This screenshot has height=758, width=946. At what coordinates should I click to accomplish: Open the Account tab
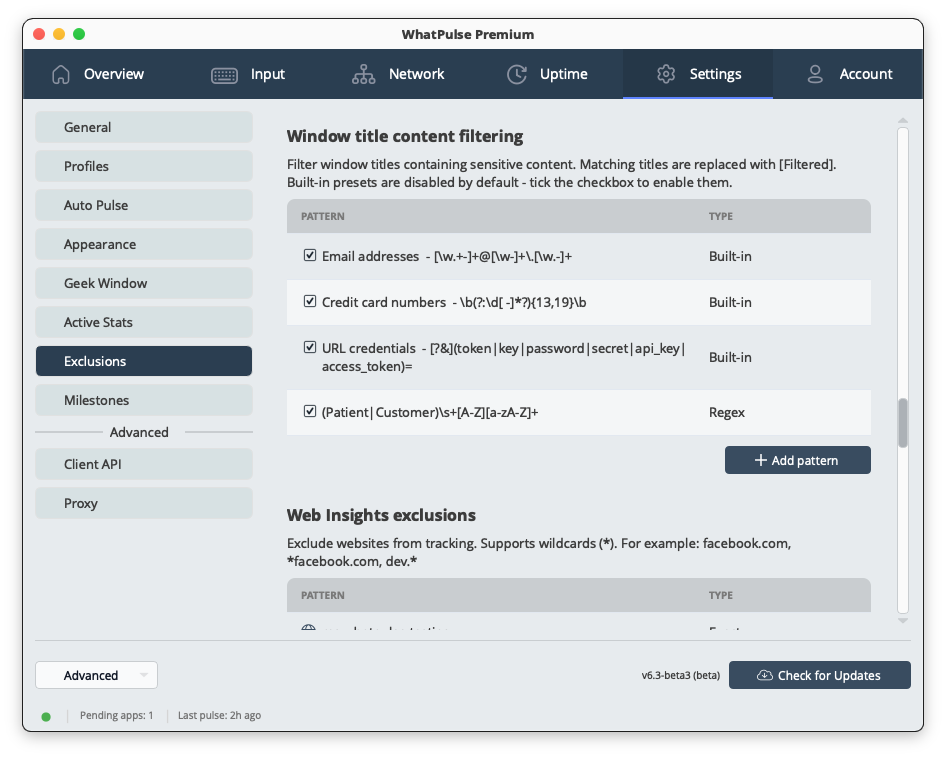[848, 74]
